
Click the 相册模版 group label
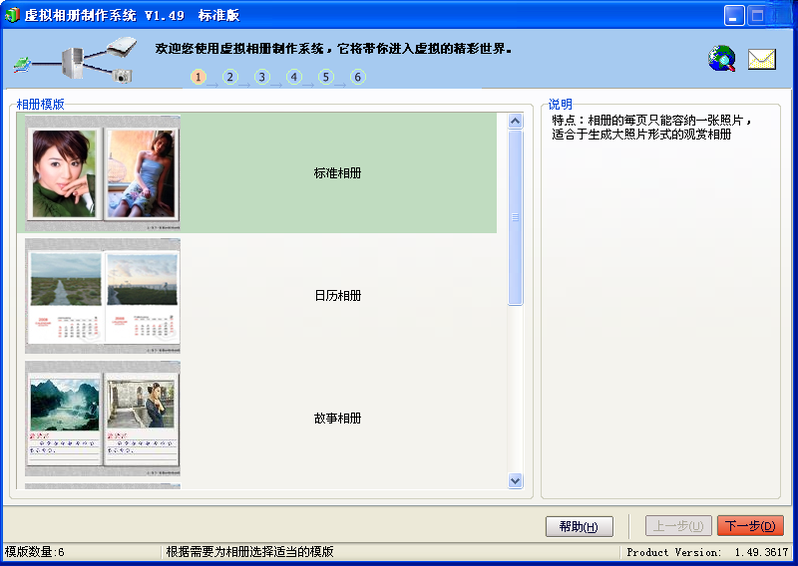tap(40, 104)
